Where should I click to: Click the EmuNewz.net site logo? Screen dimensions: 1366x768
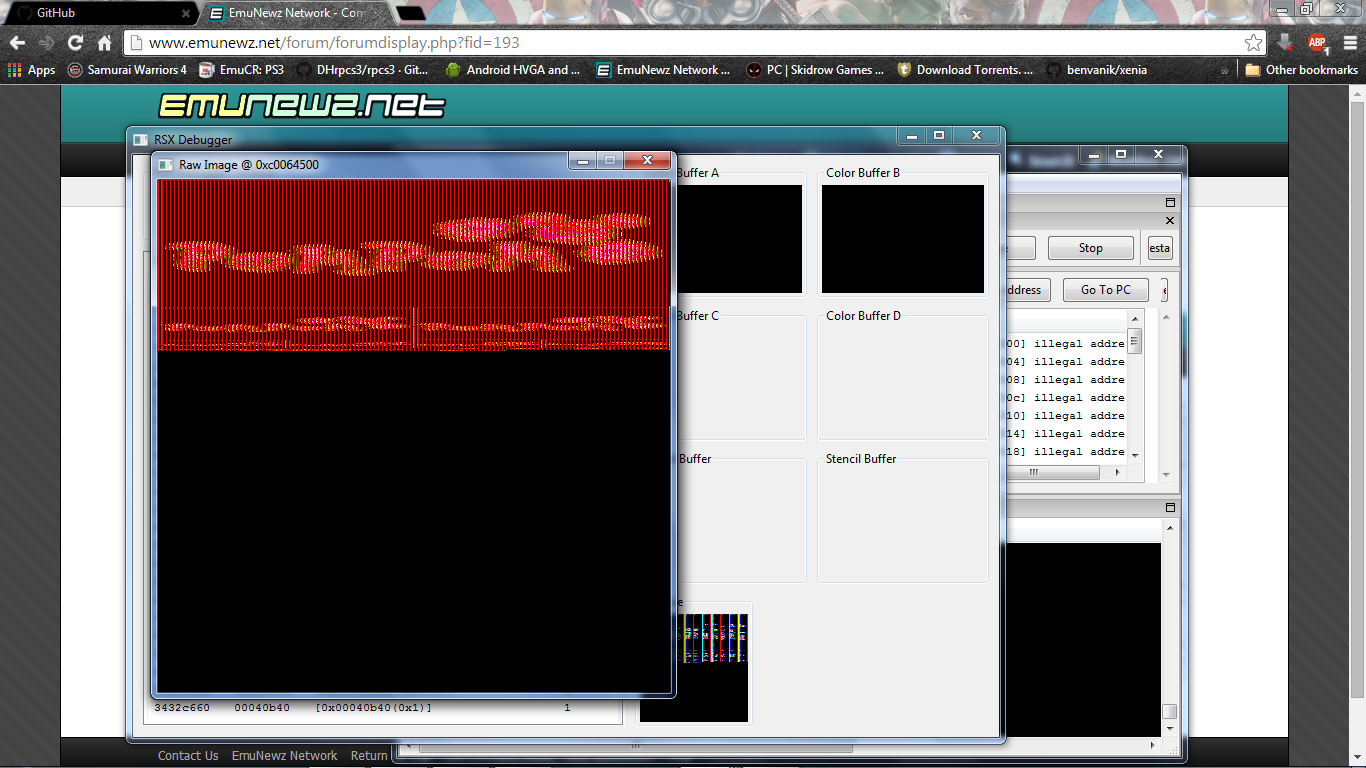click(x=301, y=105)
